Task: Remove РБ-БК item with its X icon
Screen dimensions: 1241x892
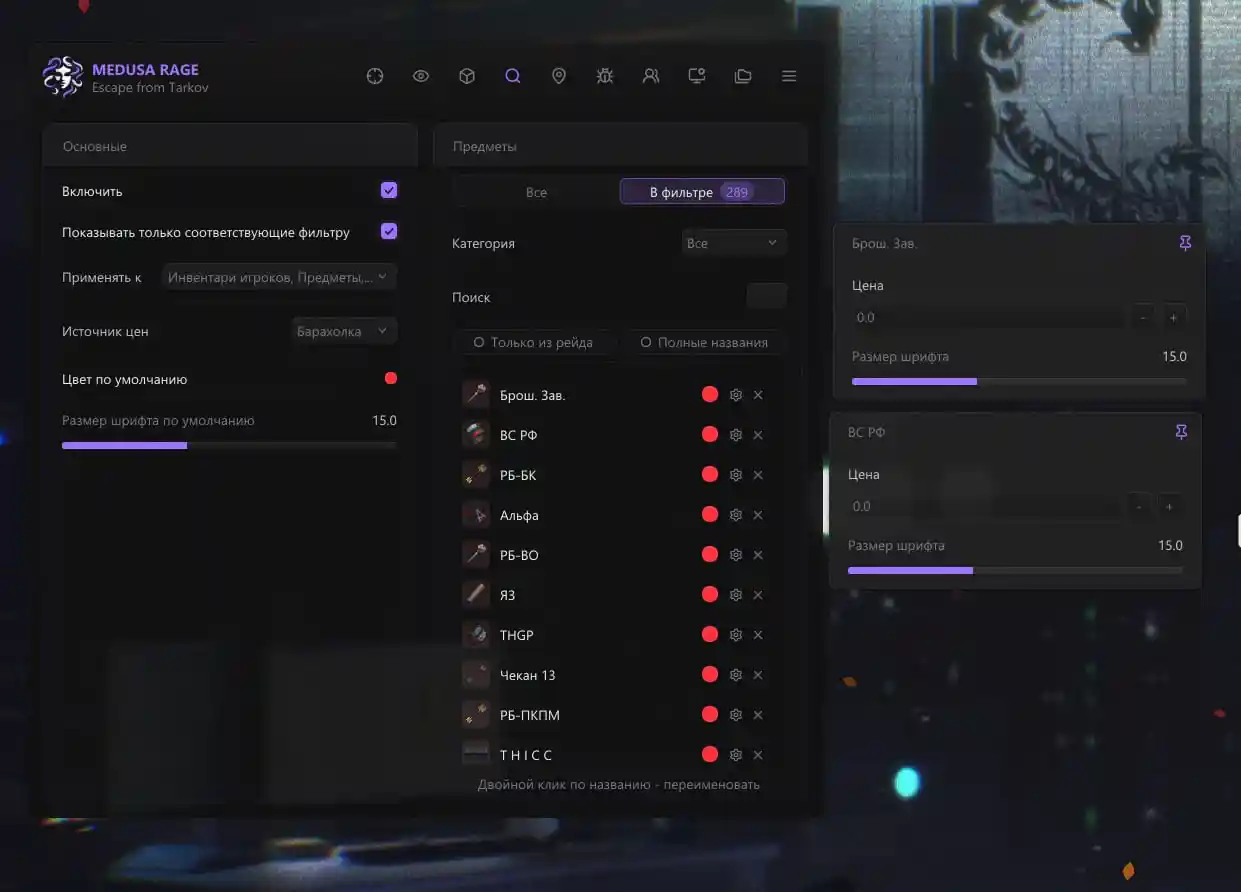Action: pos(758,475)
